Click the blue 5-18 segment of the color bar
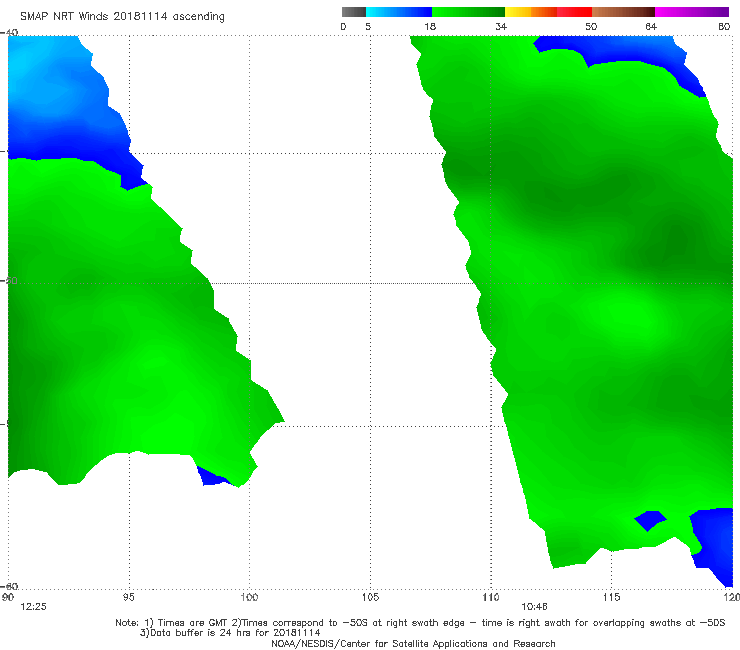This screenshot has height=650, width=740. 399,12
